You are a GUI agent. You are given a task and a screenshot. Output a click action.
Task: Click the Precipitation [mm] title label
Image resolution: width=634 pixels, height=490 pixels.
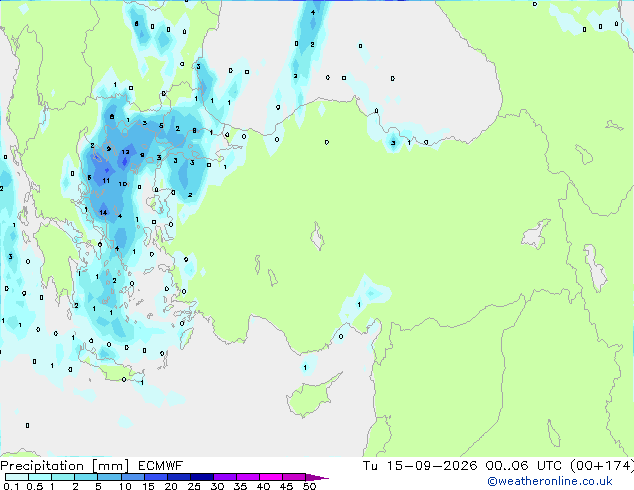tap(65, 466)
